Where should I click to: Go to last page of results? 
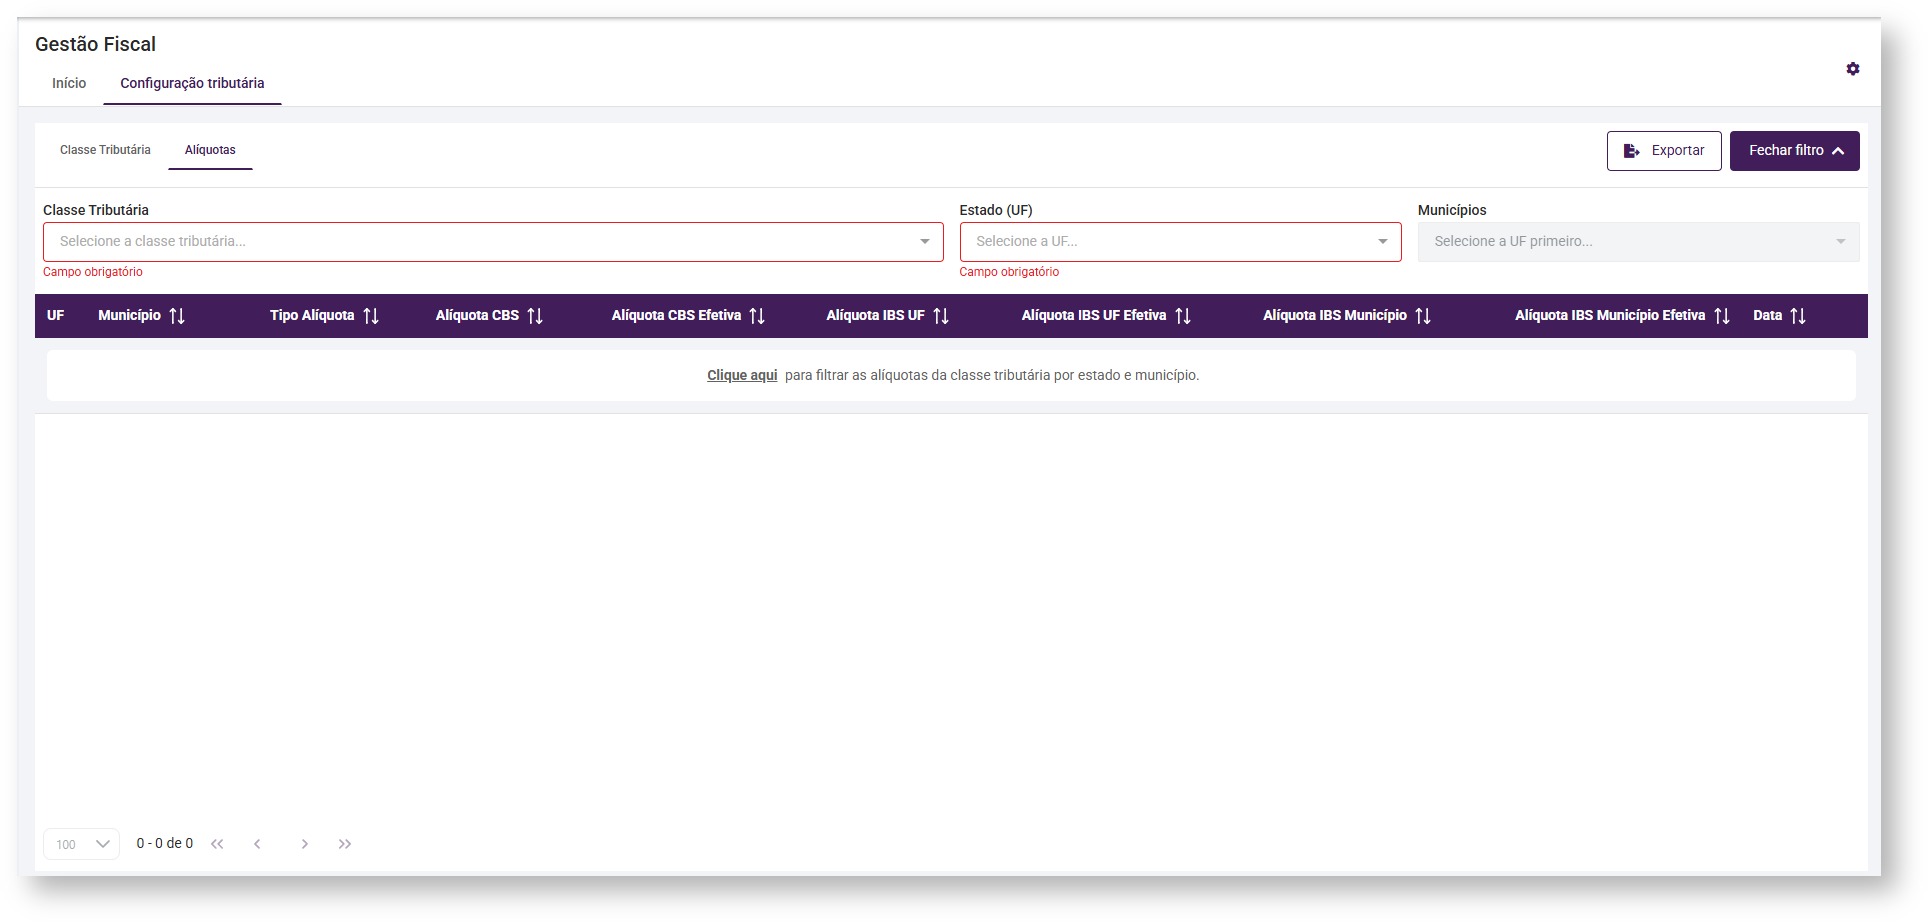345,844
